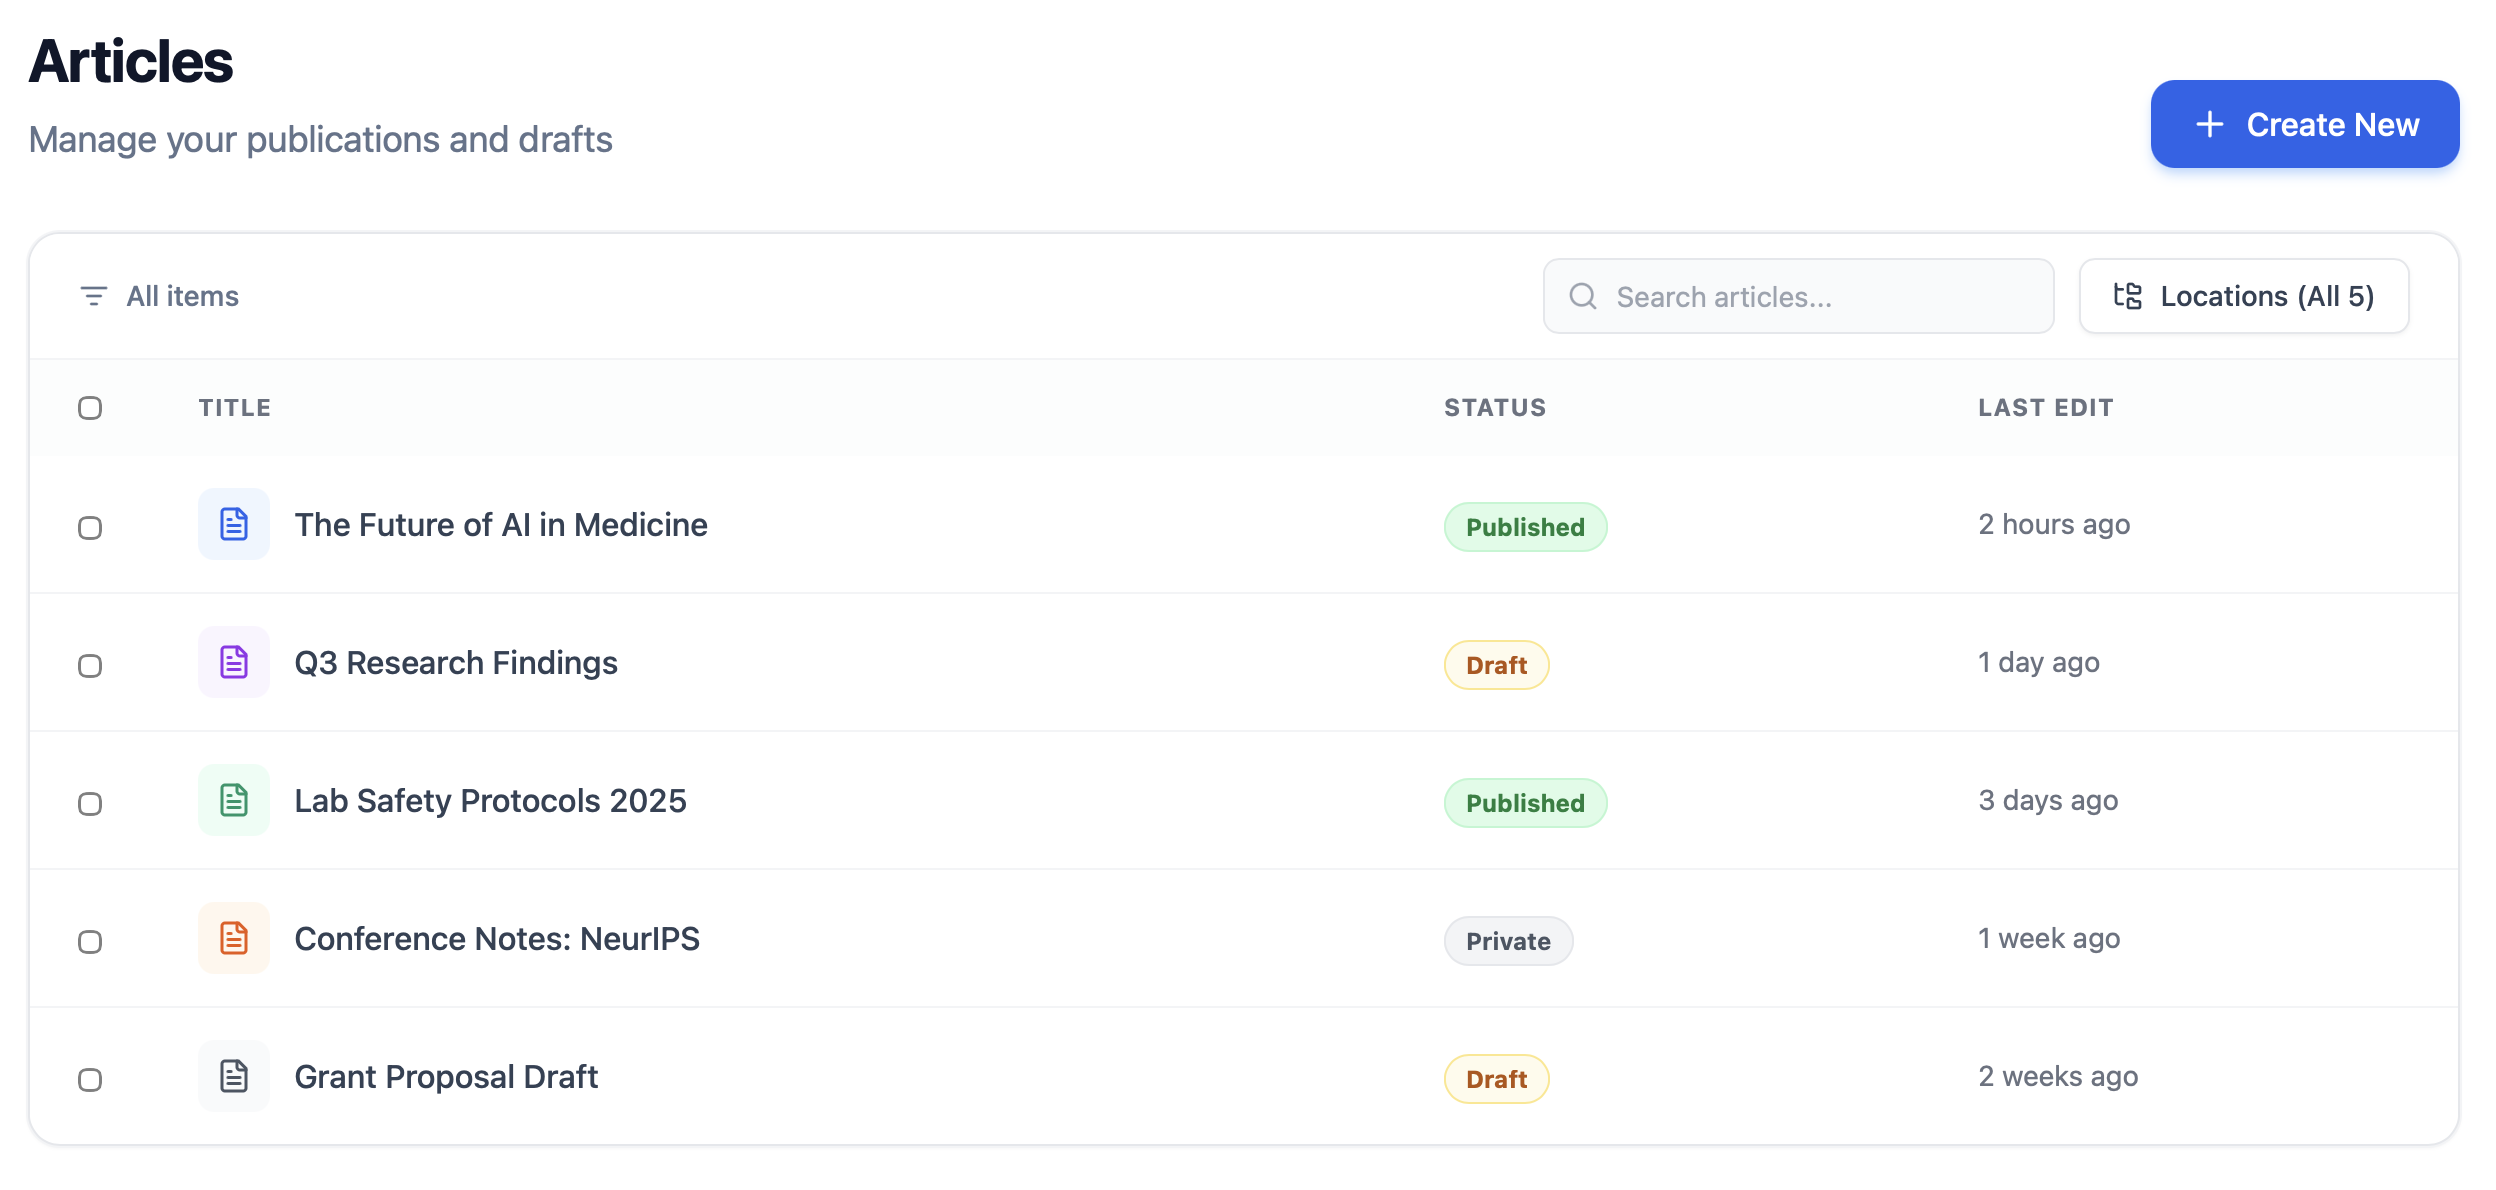Sort by the Status column header
The image size is (2496, 1190).
point(1494,408)
